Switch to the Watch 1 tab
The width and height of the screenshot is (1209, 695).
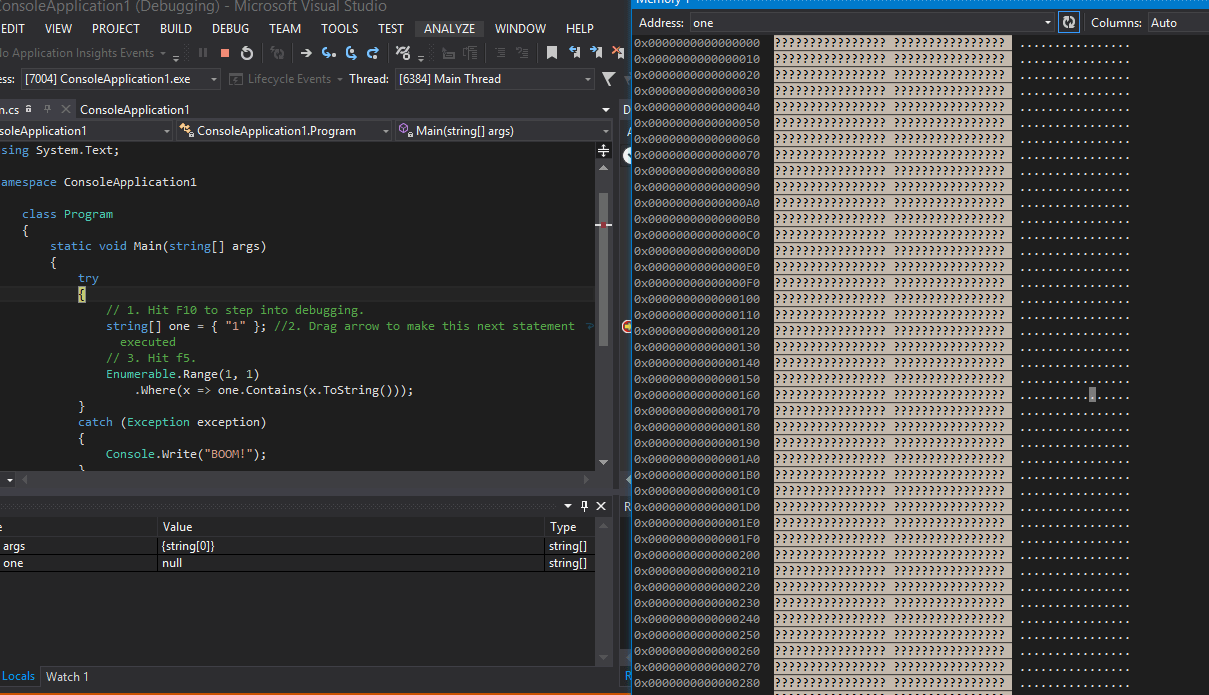pyautogui.click(x=67, y=677)
